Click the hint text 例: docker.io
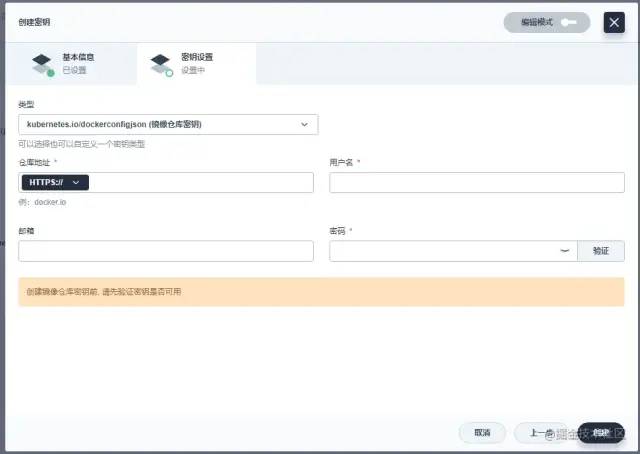 [42, 202]
